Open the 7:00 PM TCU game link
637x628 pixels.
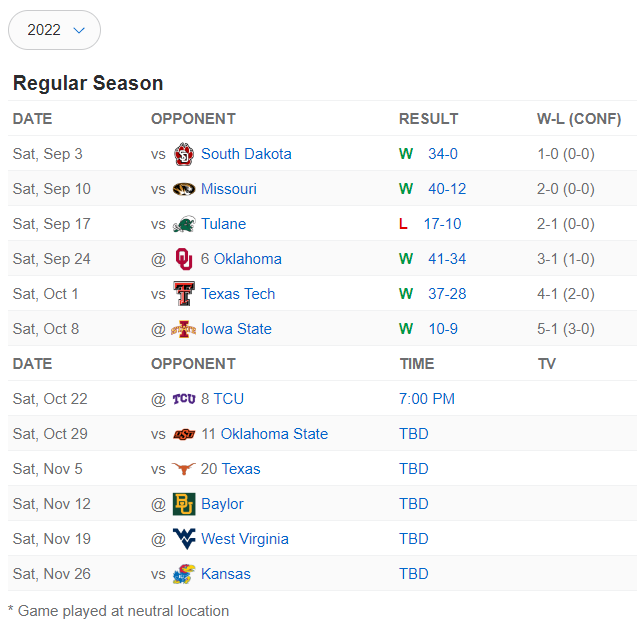point(427,399)
